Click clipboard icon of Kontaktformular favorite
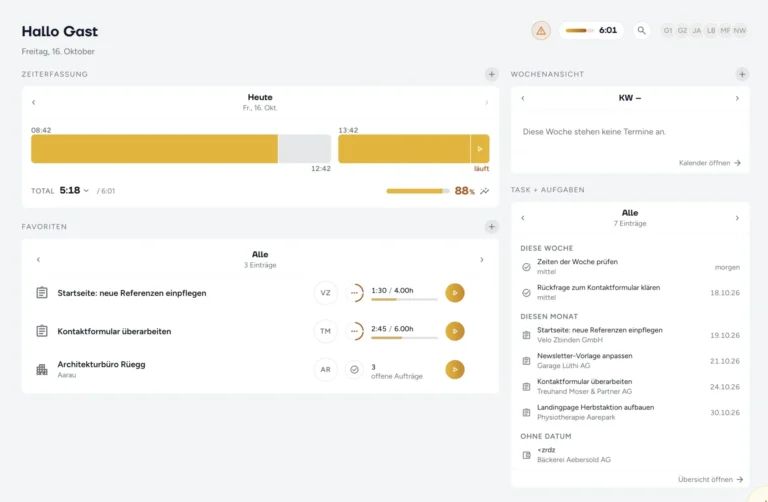 [42, 331]
